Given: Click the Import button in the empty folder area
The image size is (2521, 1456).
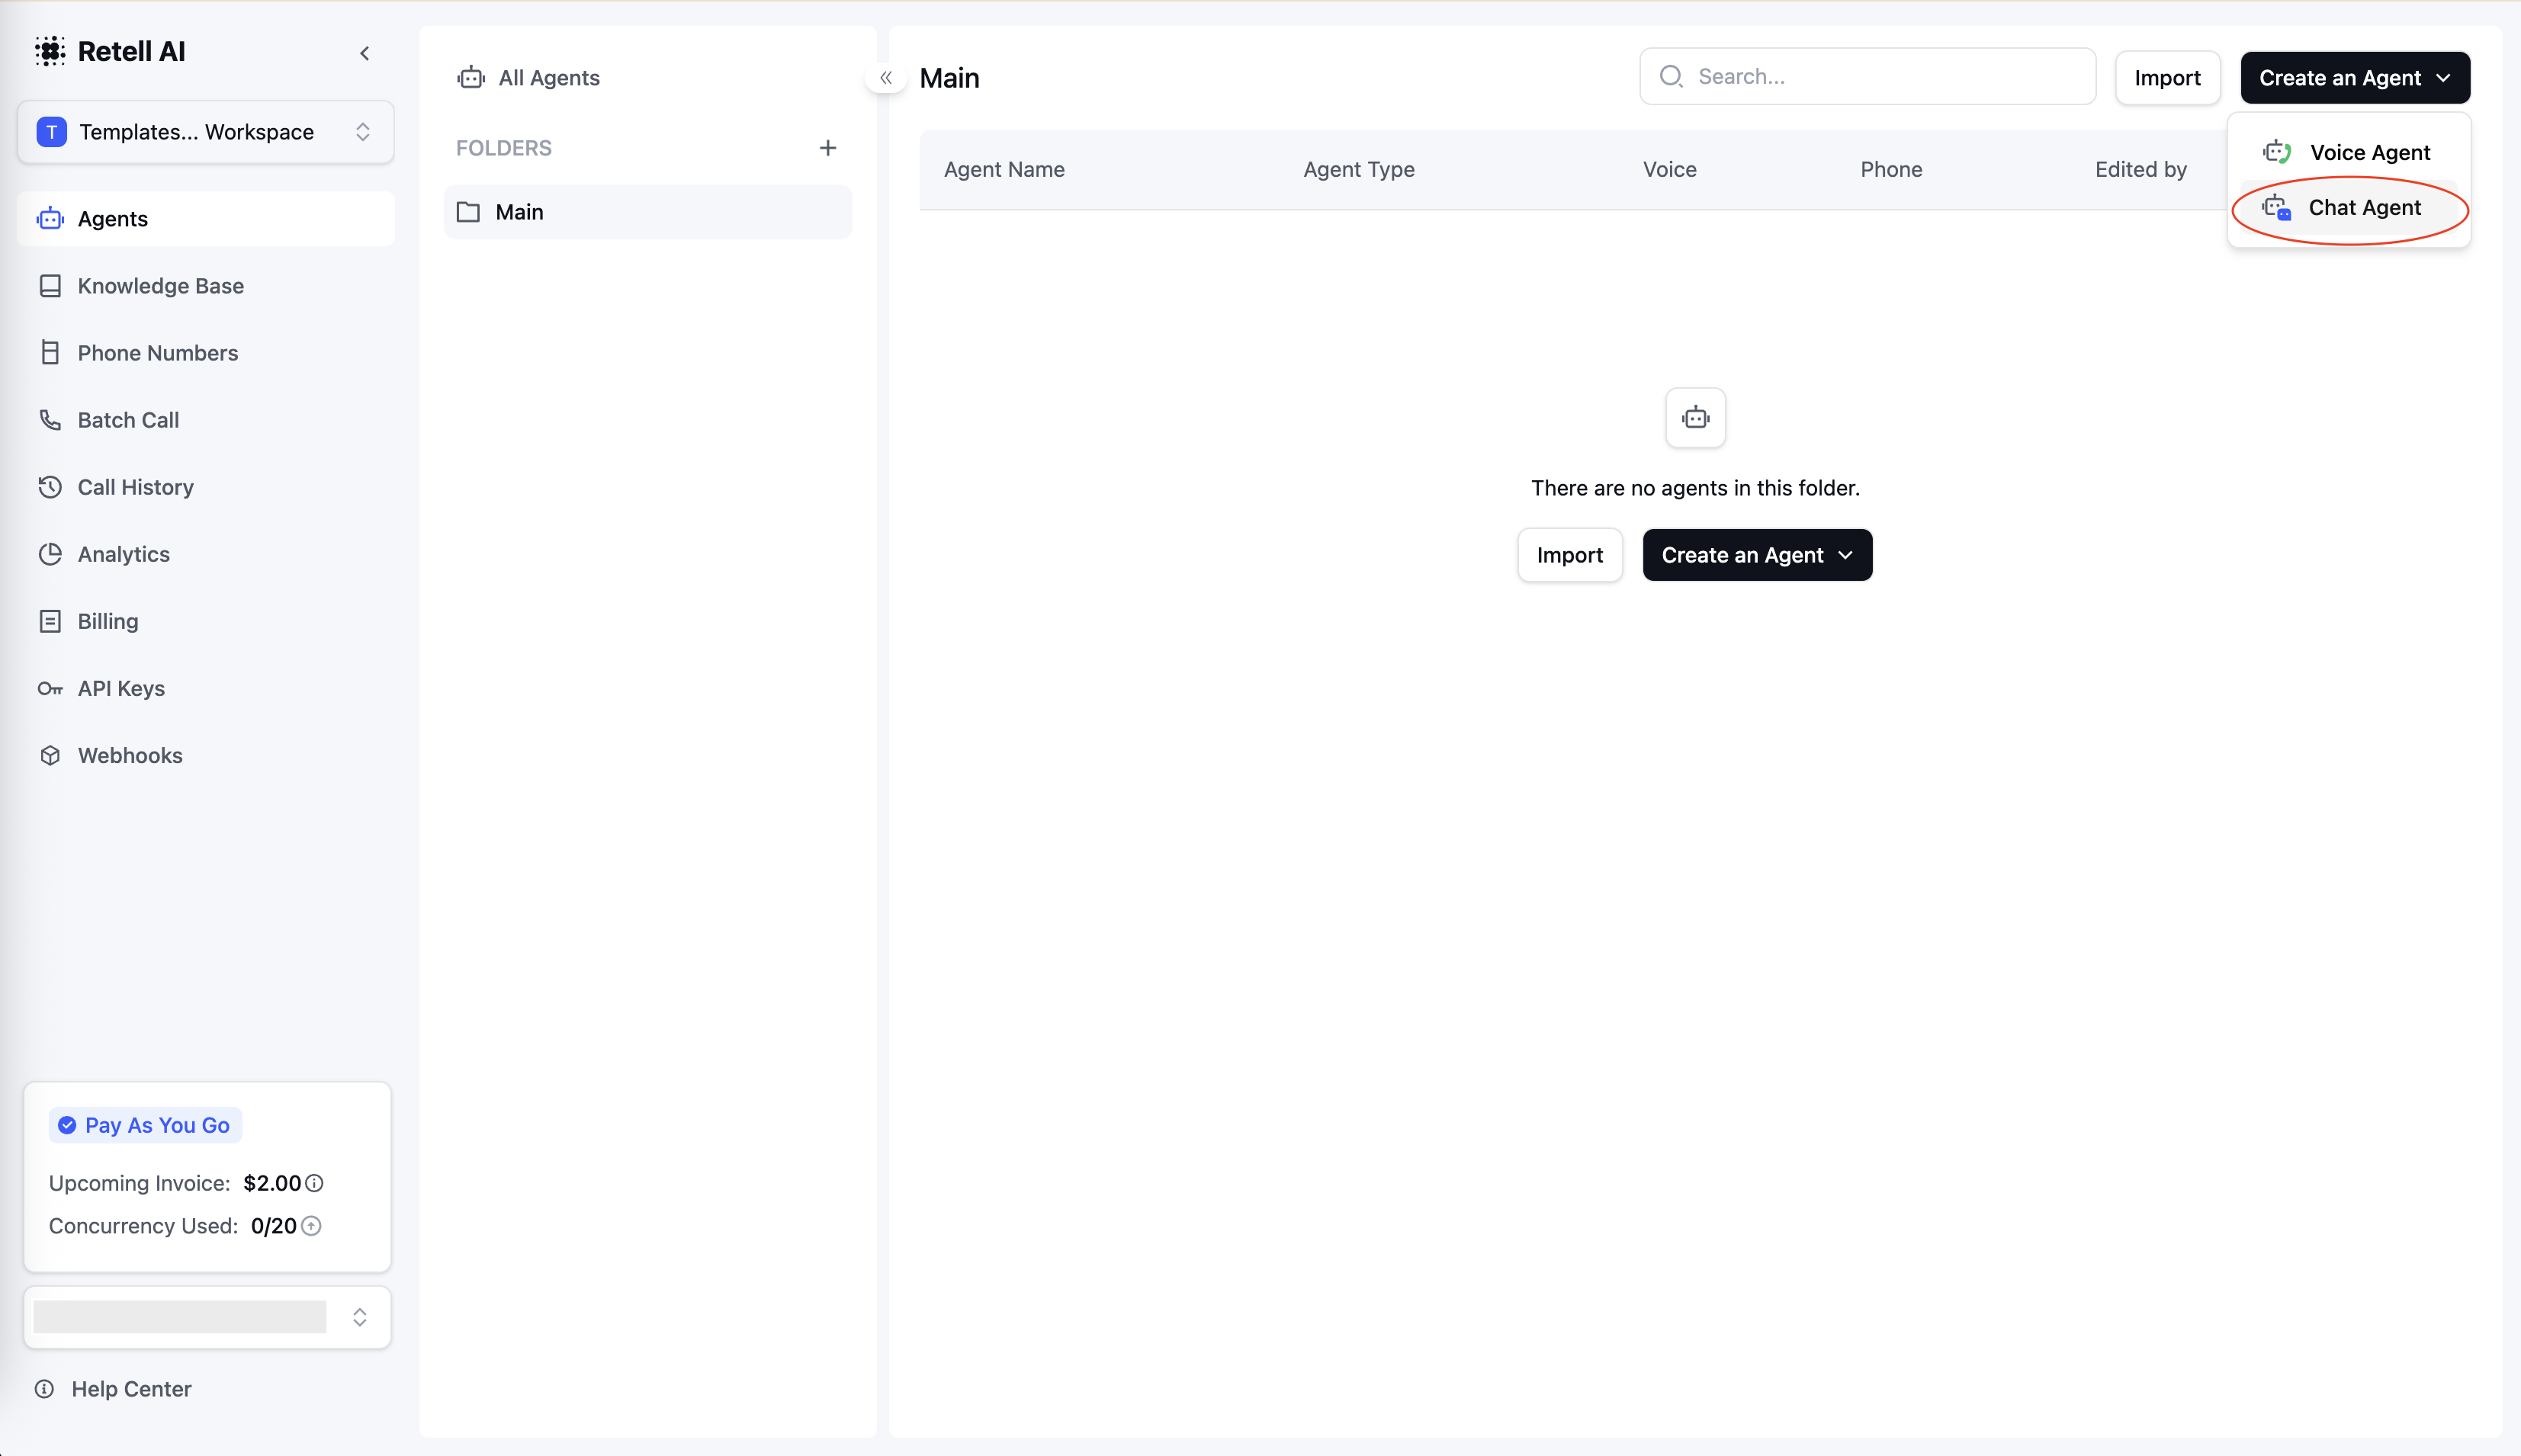Looking at the screenshot, I should coord(1570,555).
